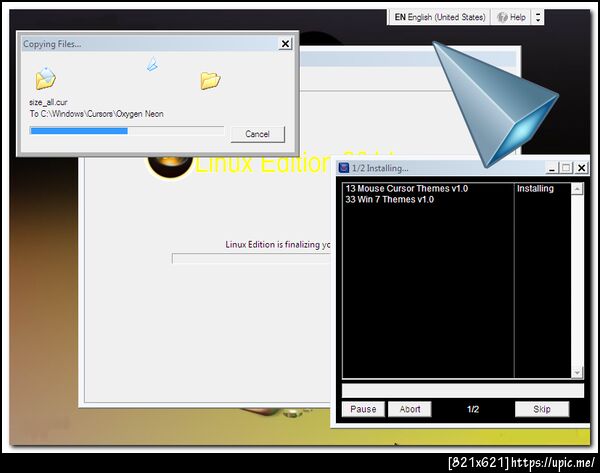Cancel the Copying Files operation

point(258,134)
